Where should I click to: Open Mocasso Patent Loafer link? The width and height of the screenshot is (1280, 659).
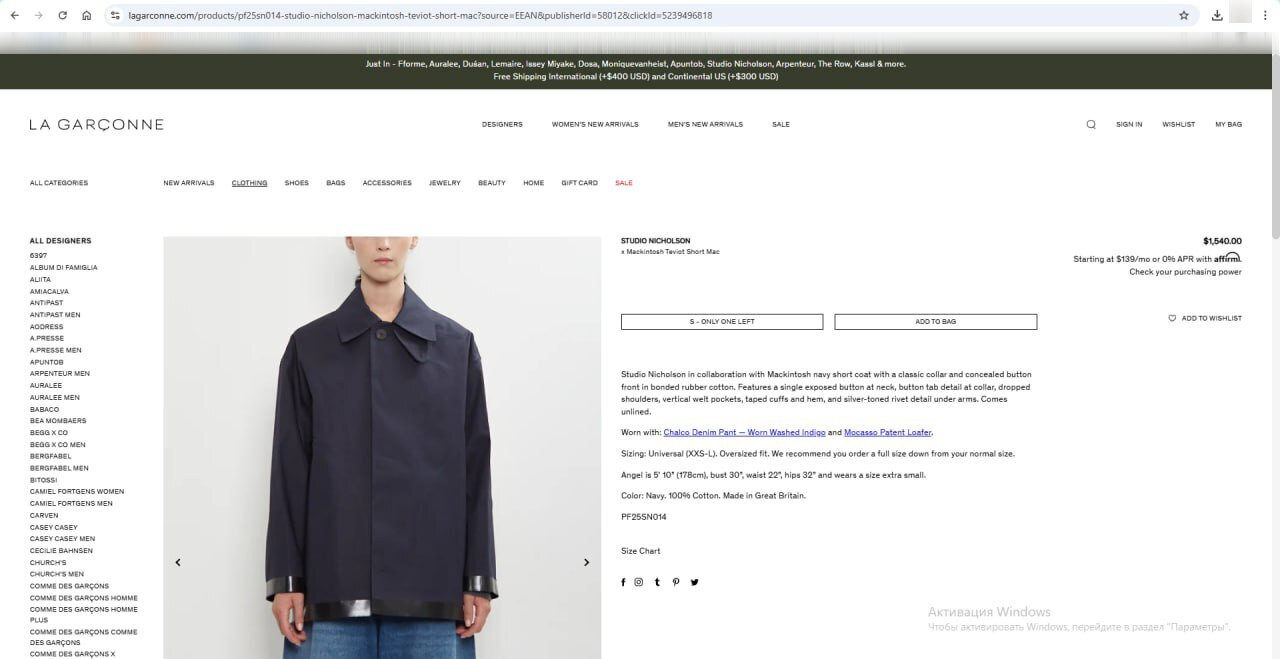pos(888,432)
